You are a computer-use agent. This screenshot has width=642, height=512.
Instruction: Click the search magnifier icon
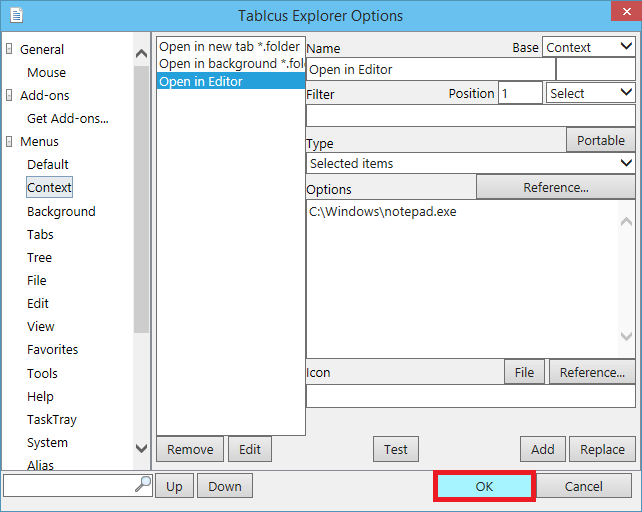143,484
